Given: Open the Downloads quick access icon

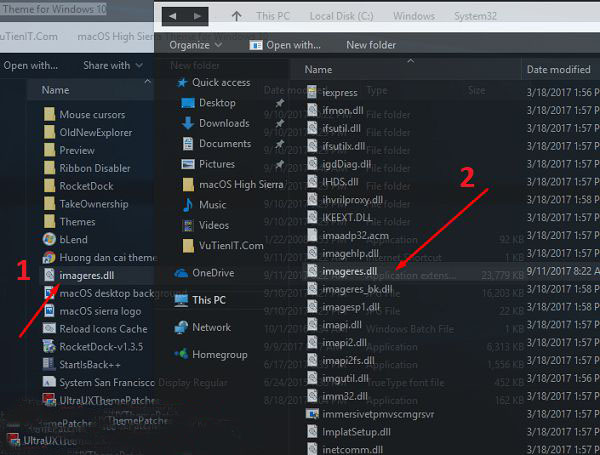Looking at the screenshot, I should point(188,123).
